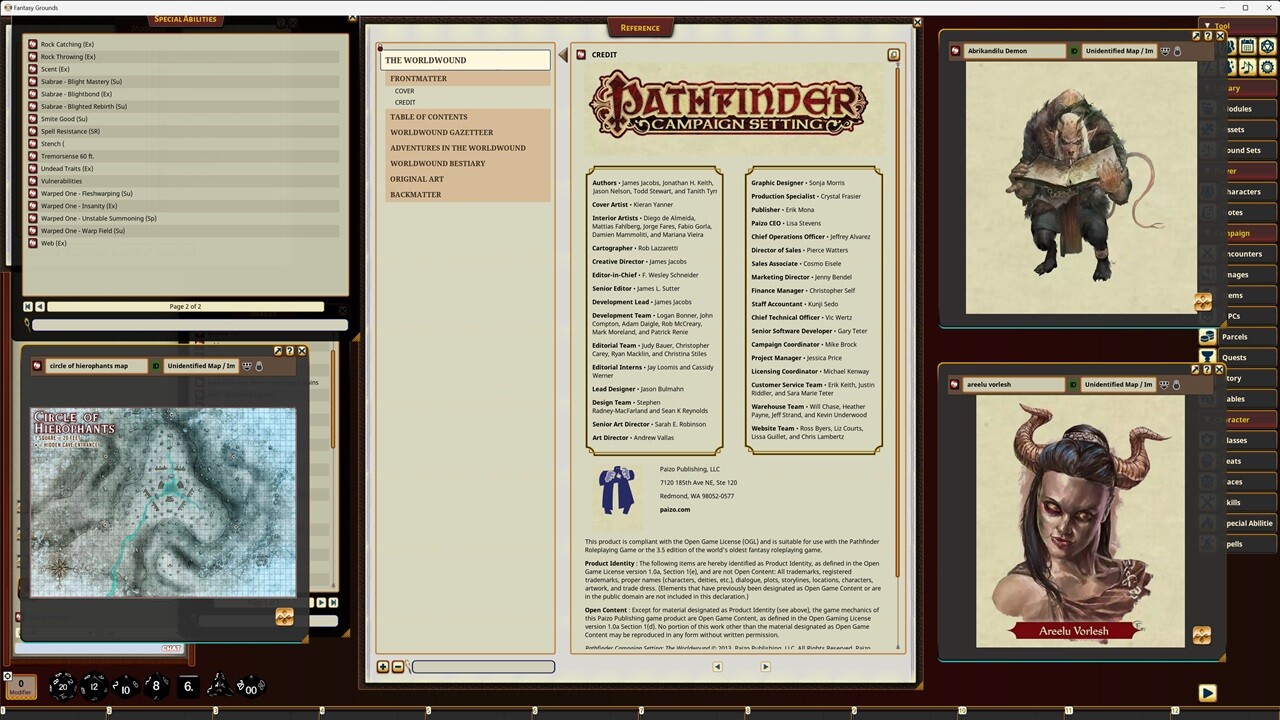Image resolution: width=1280 pixels, height=720 pixels.
Task: Expand the Worldwound Bestiary section
Action: pos(437,163)
